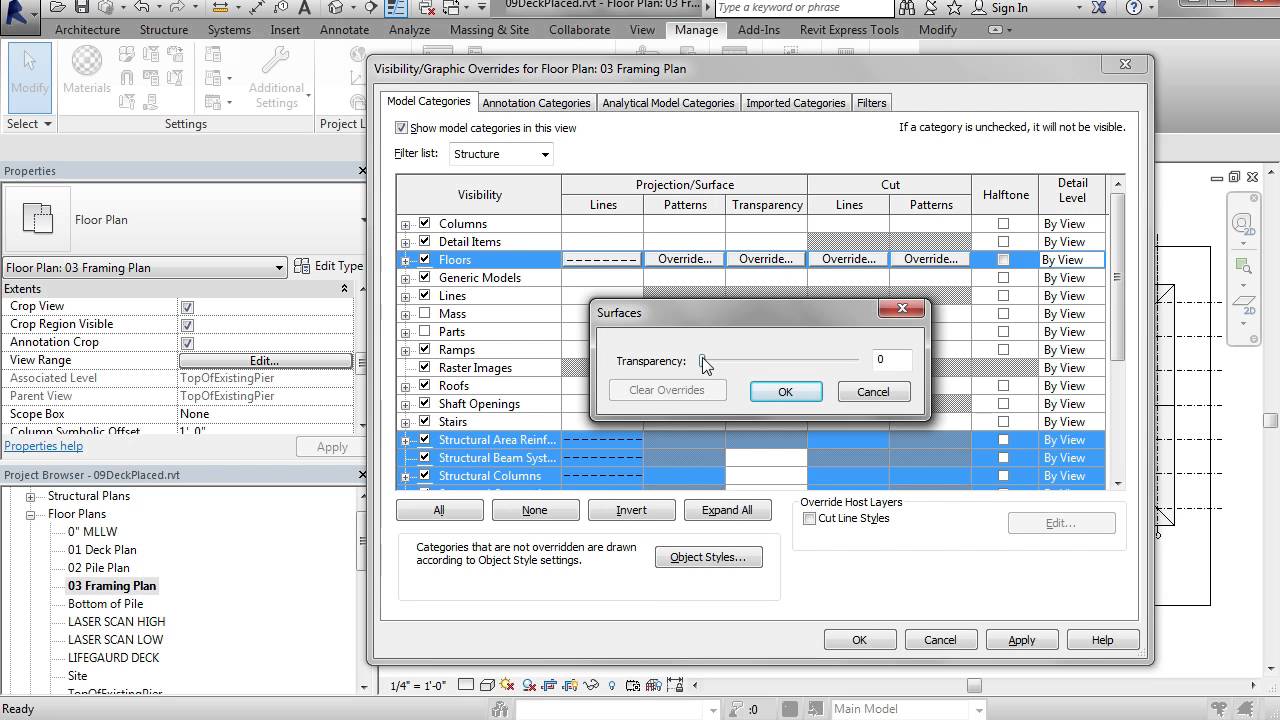Click the Autodesk Exchange X icon
This screenshot has width=1280, height=720.
coord(1100,8)
